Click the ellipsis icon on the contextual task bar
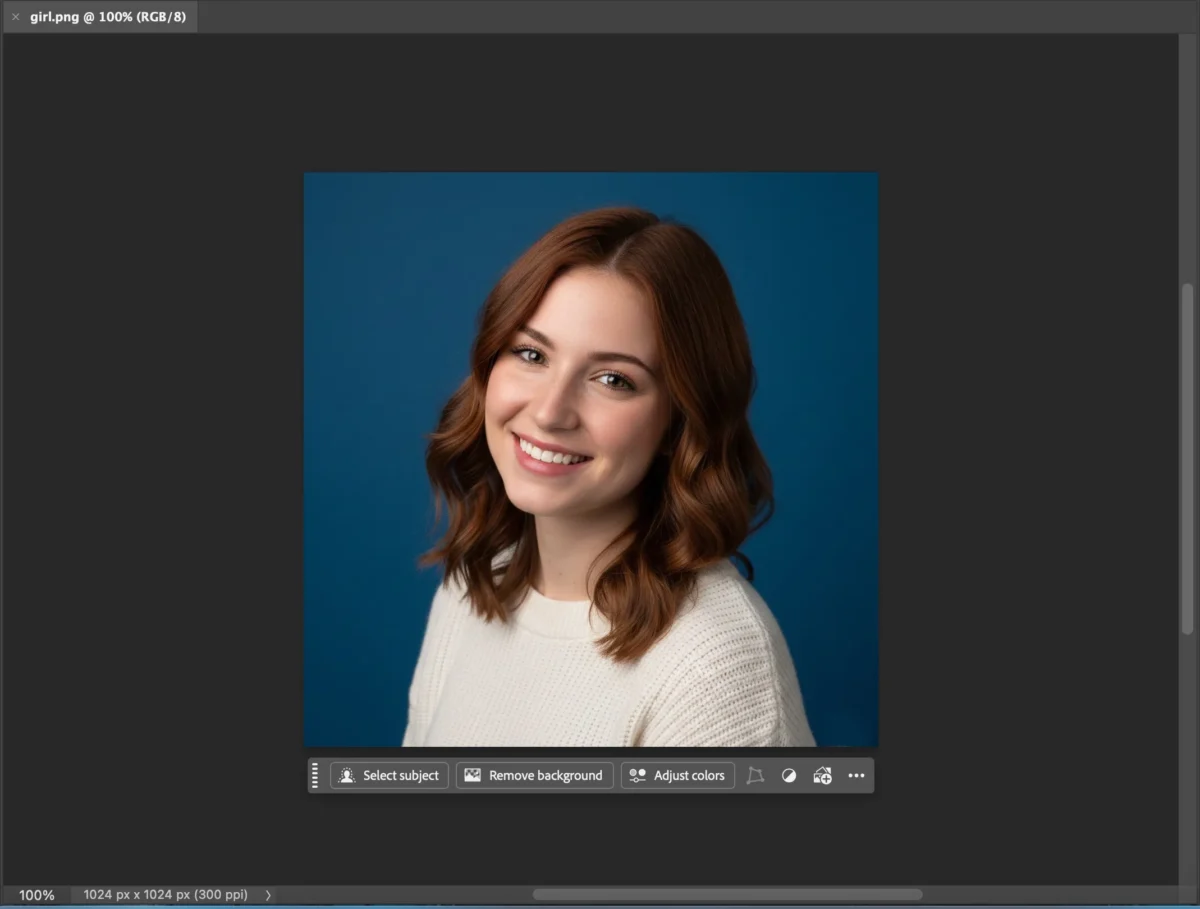Screen dimensions: 1200x909 click(x=856, y=775)
